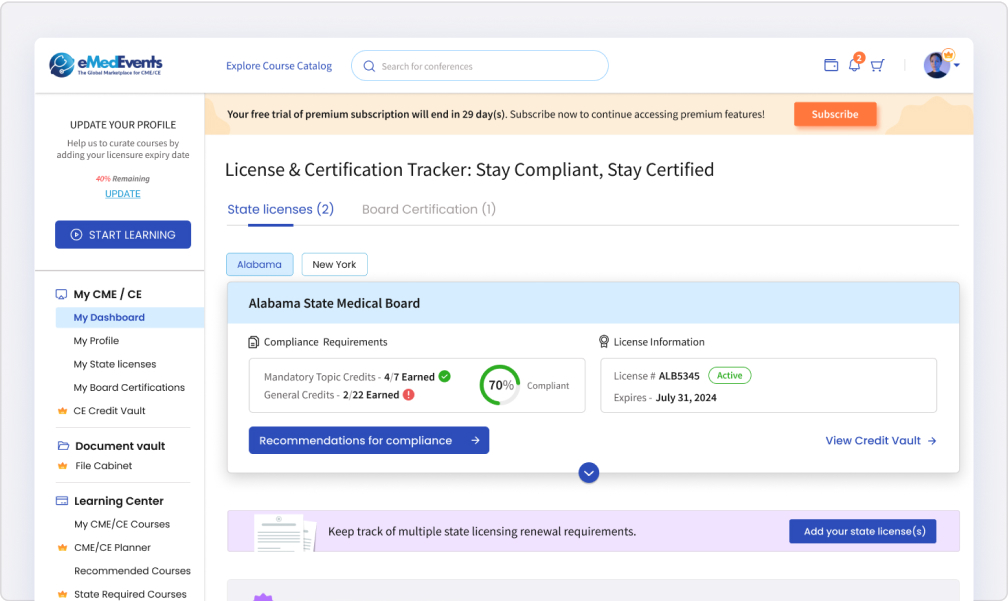Click the My CME / CE section icon
Screen dimensions: 1008x601
61,294
